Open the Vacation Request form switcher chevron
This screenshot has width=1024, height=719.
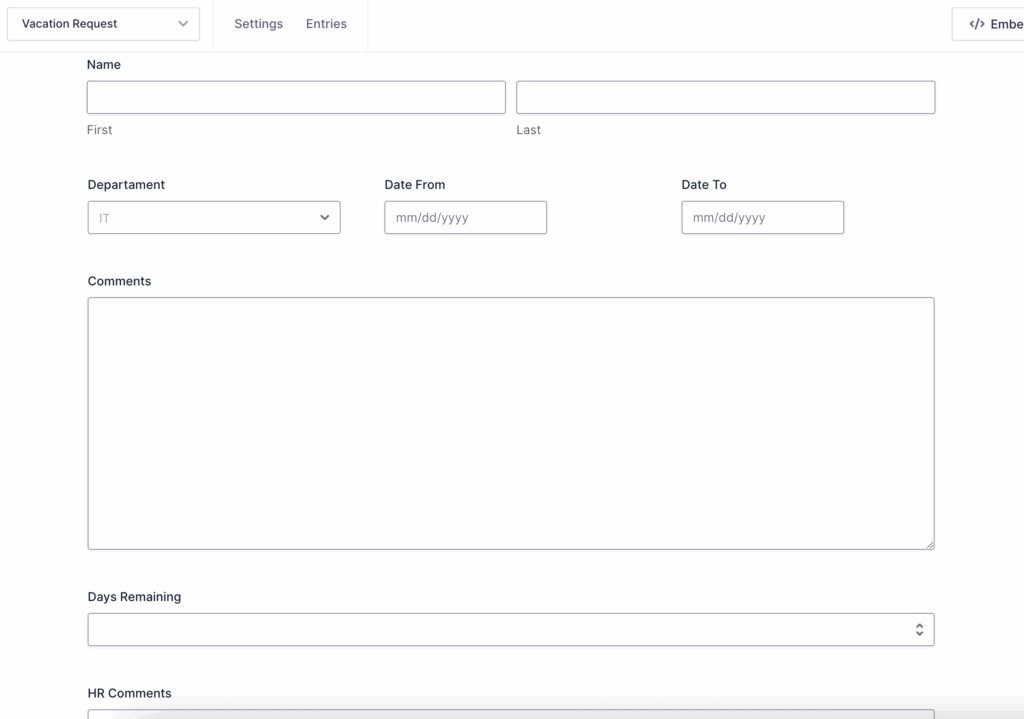pos(183,23)
